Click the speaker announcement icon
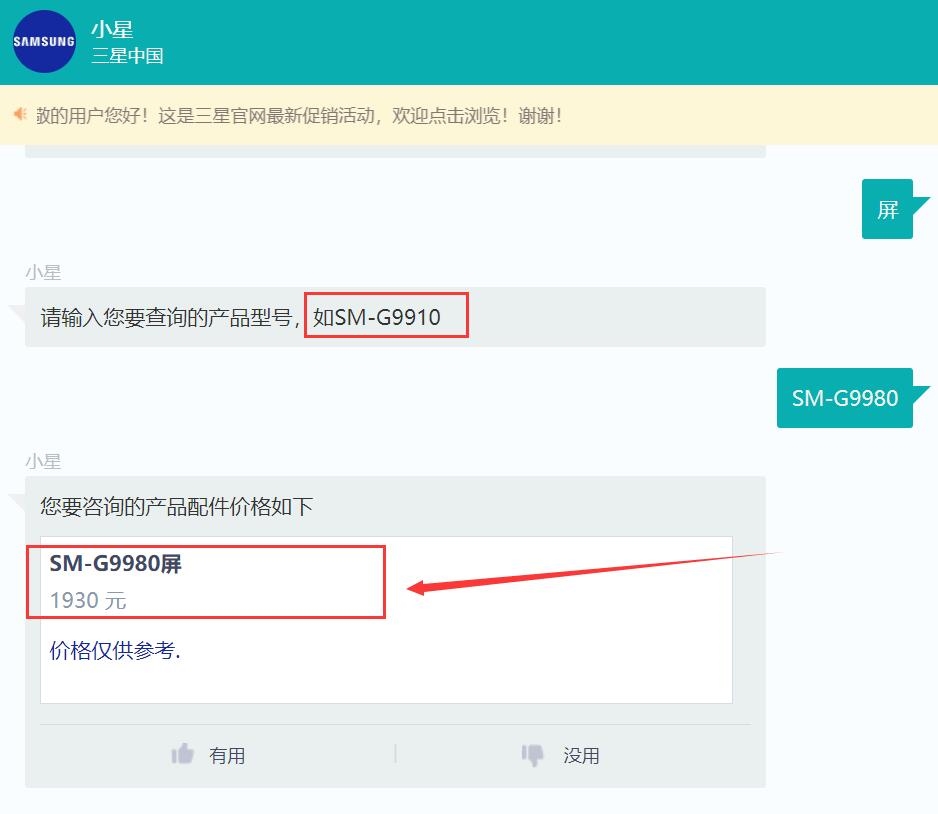 [x=20, y=114]
